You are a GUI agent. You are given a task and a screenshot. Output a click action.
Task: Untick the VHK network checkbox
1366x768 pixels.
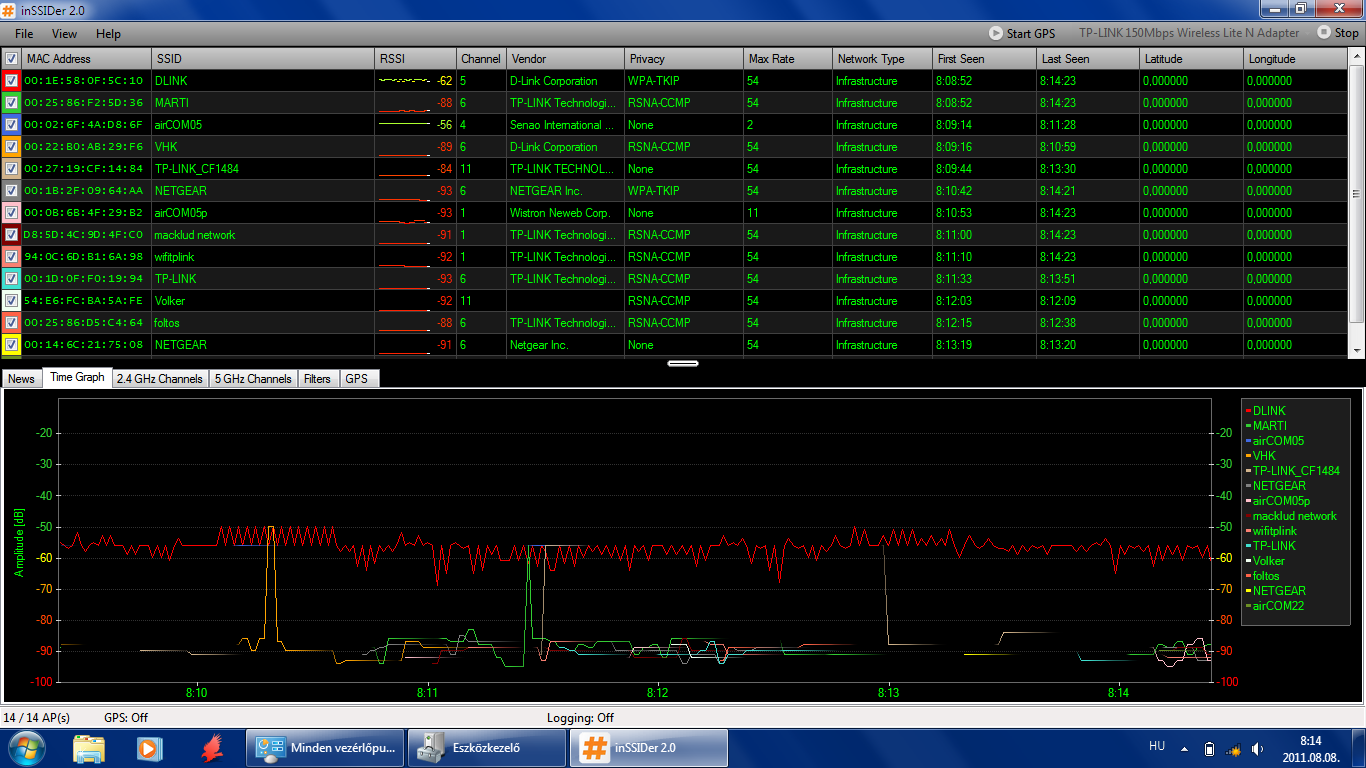tap(11, 147)
